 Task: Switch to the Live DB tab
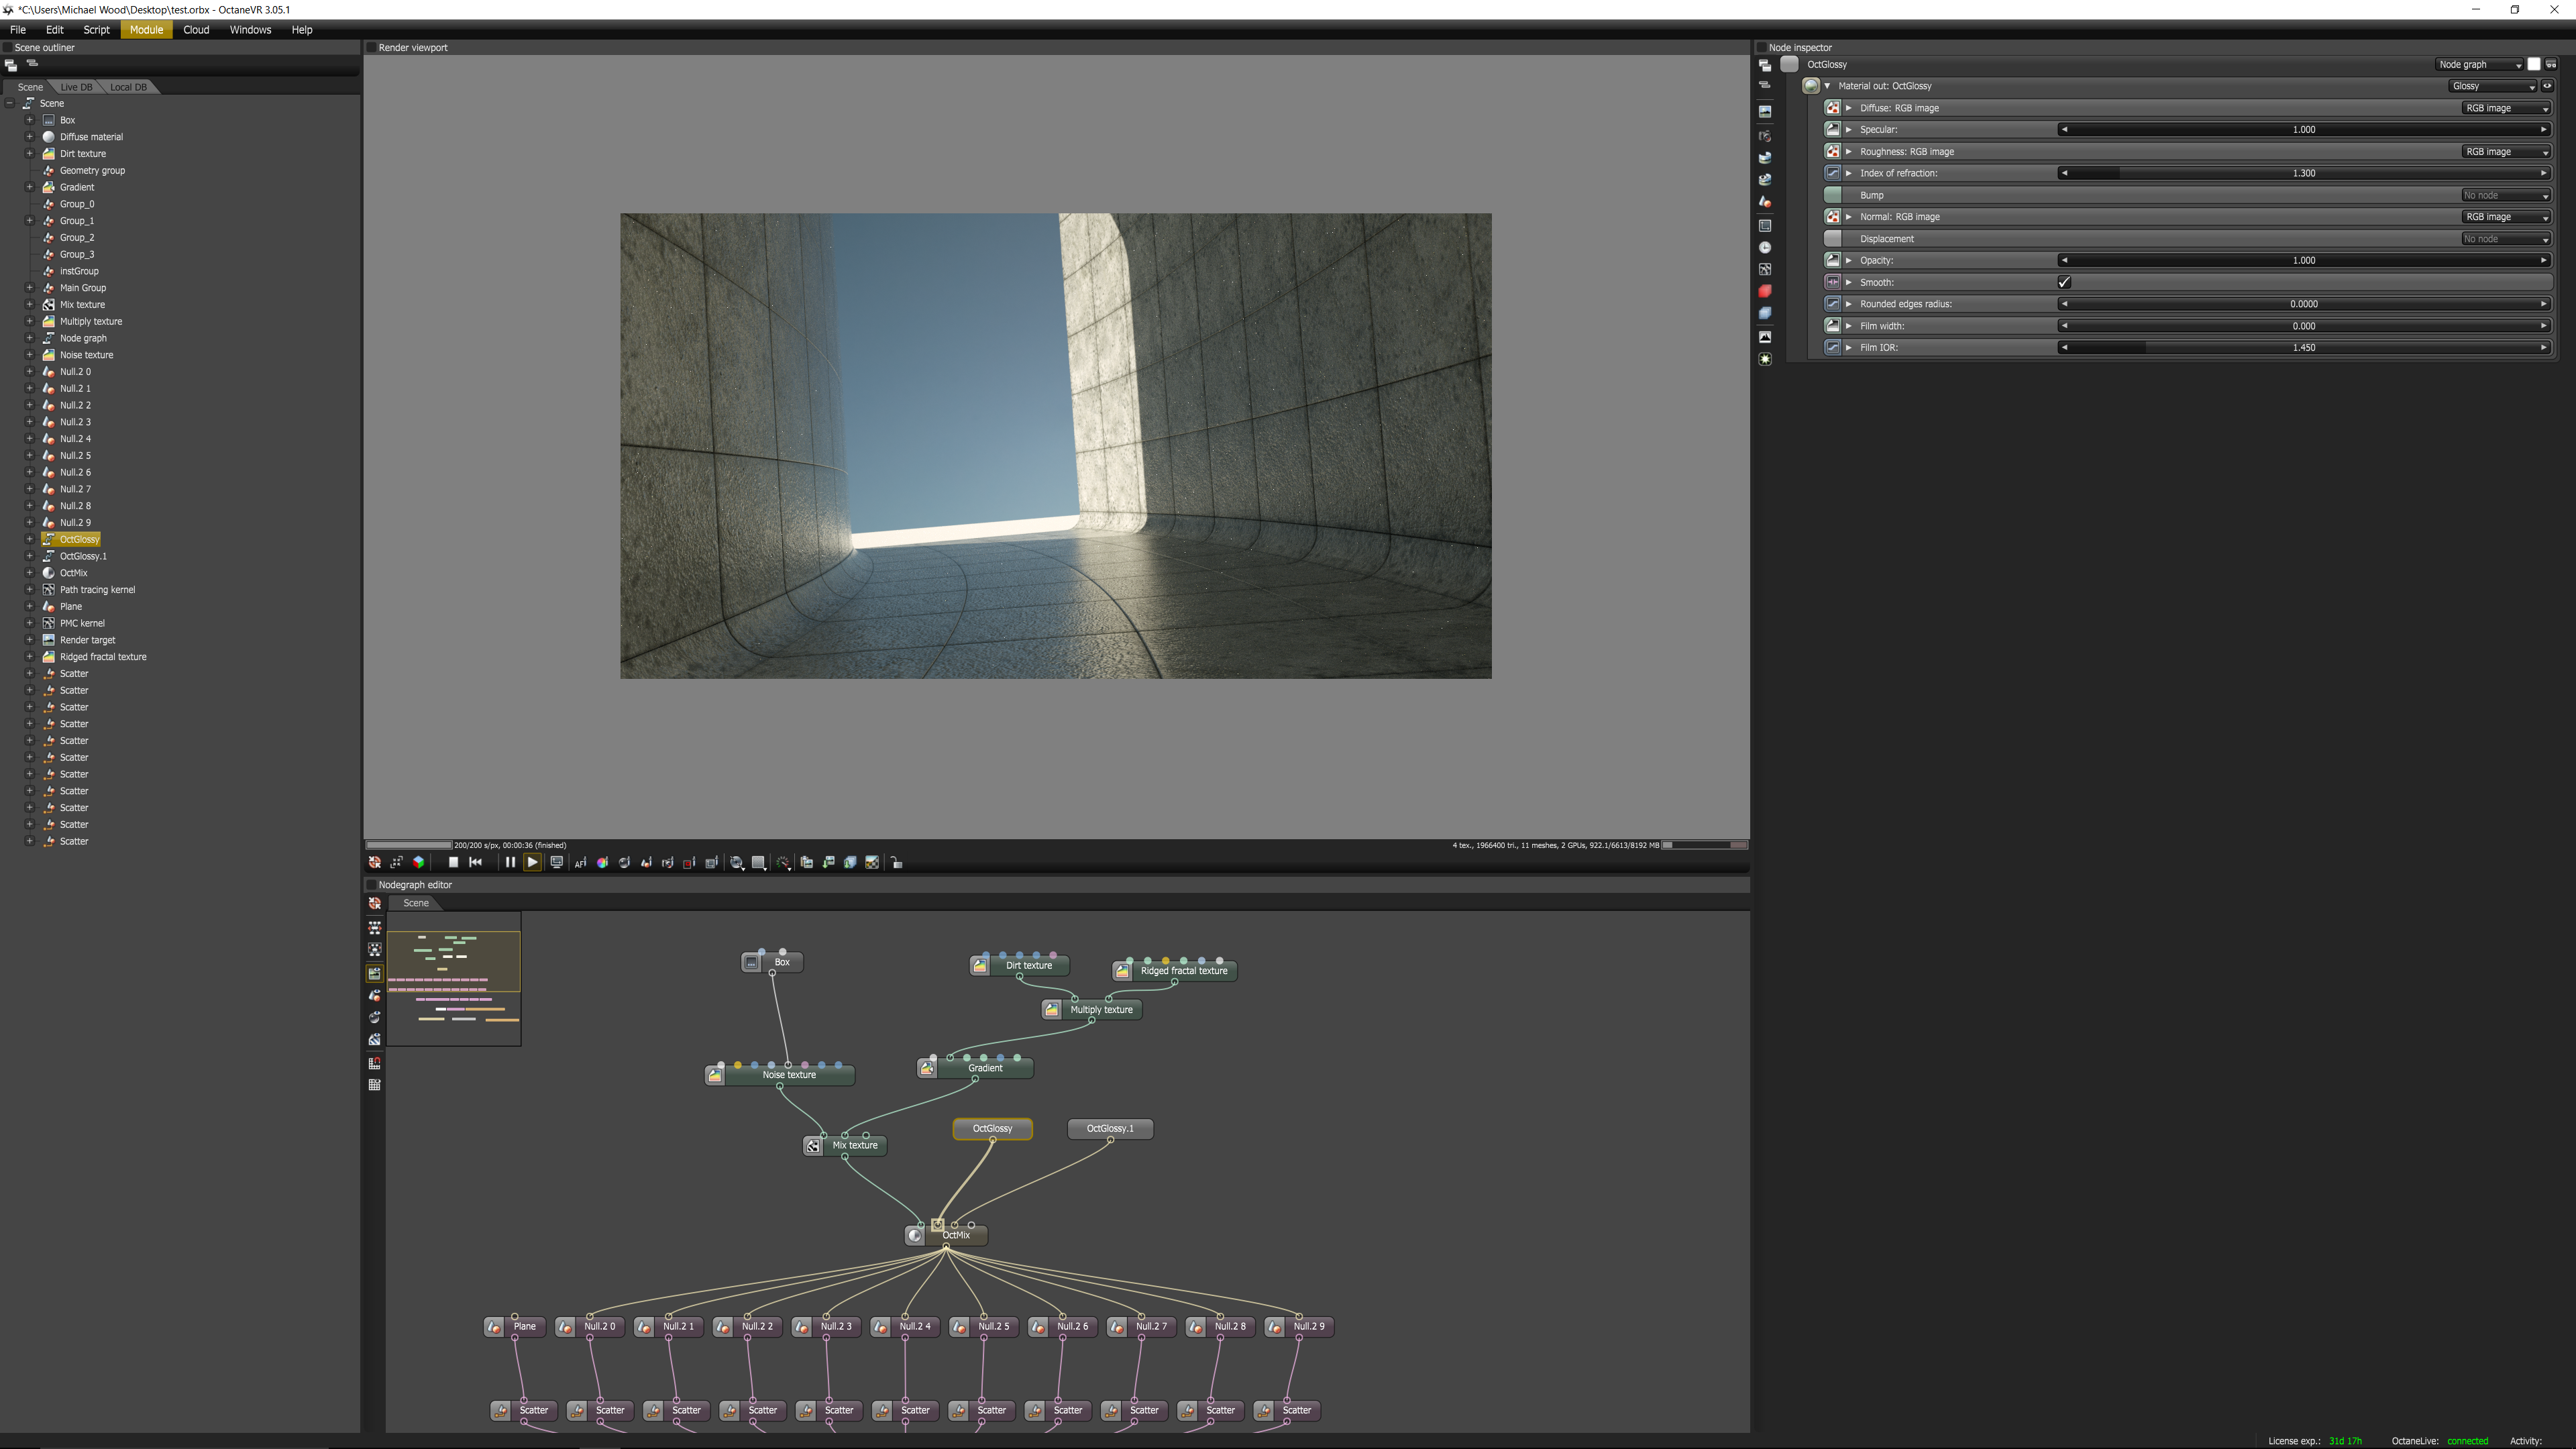point(76,87)
